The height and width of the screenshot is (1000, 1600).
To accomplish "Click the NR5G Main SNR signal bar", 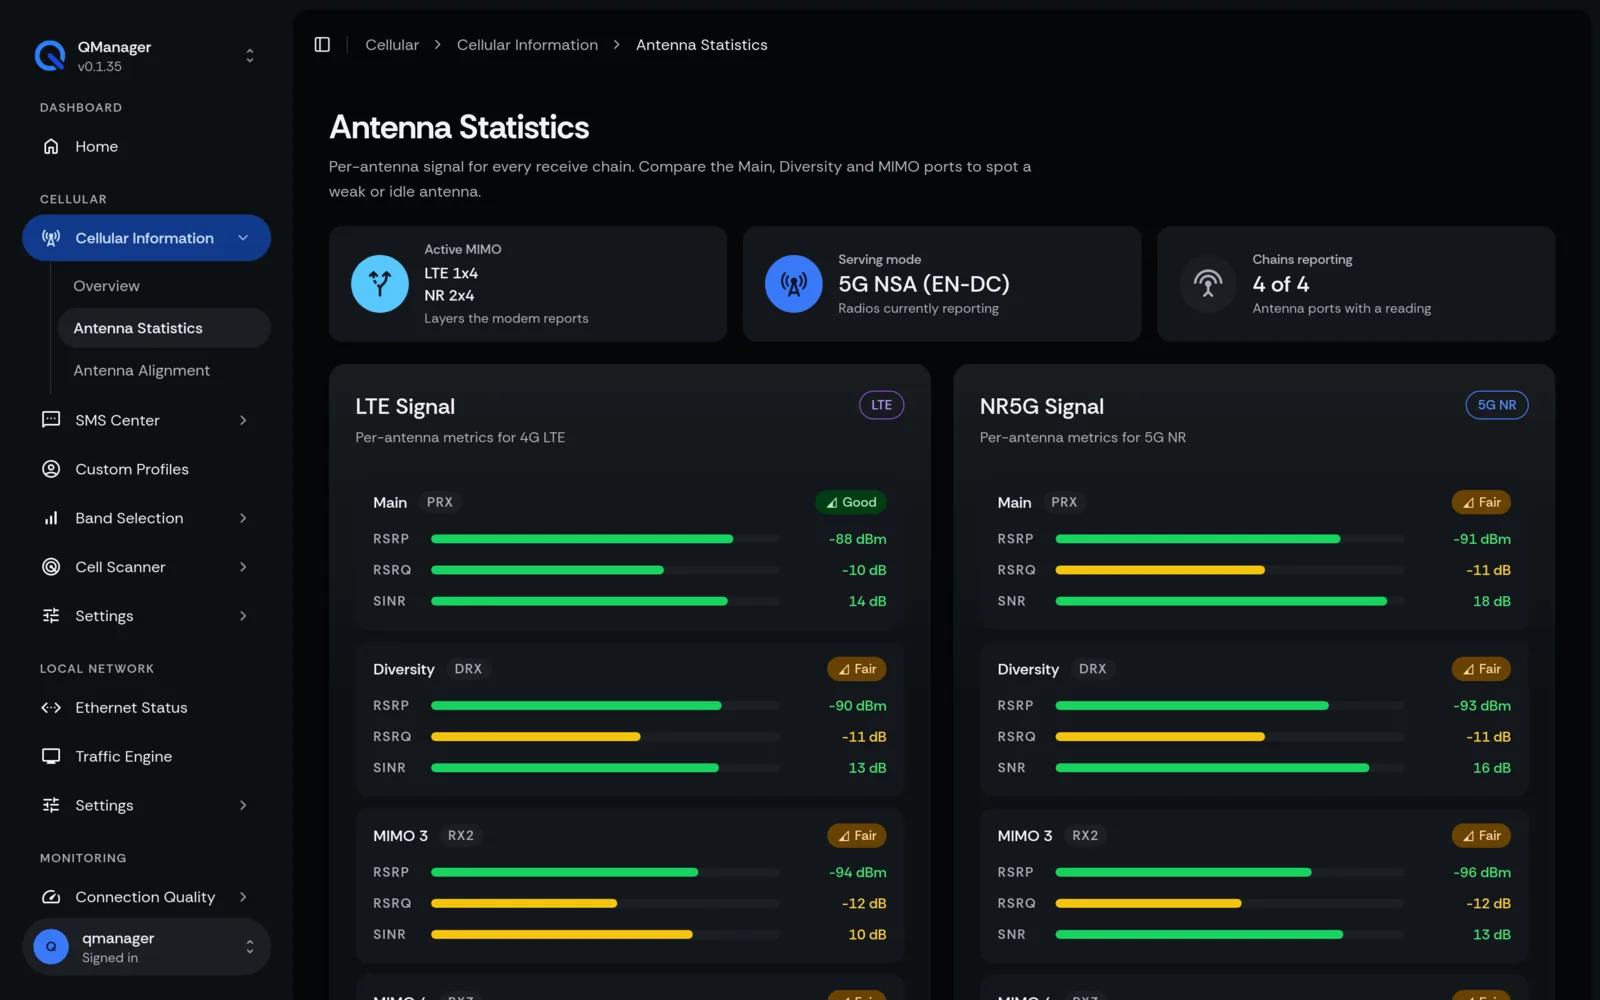I will [x=1229, y=601].
